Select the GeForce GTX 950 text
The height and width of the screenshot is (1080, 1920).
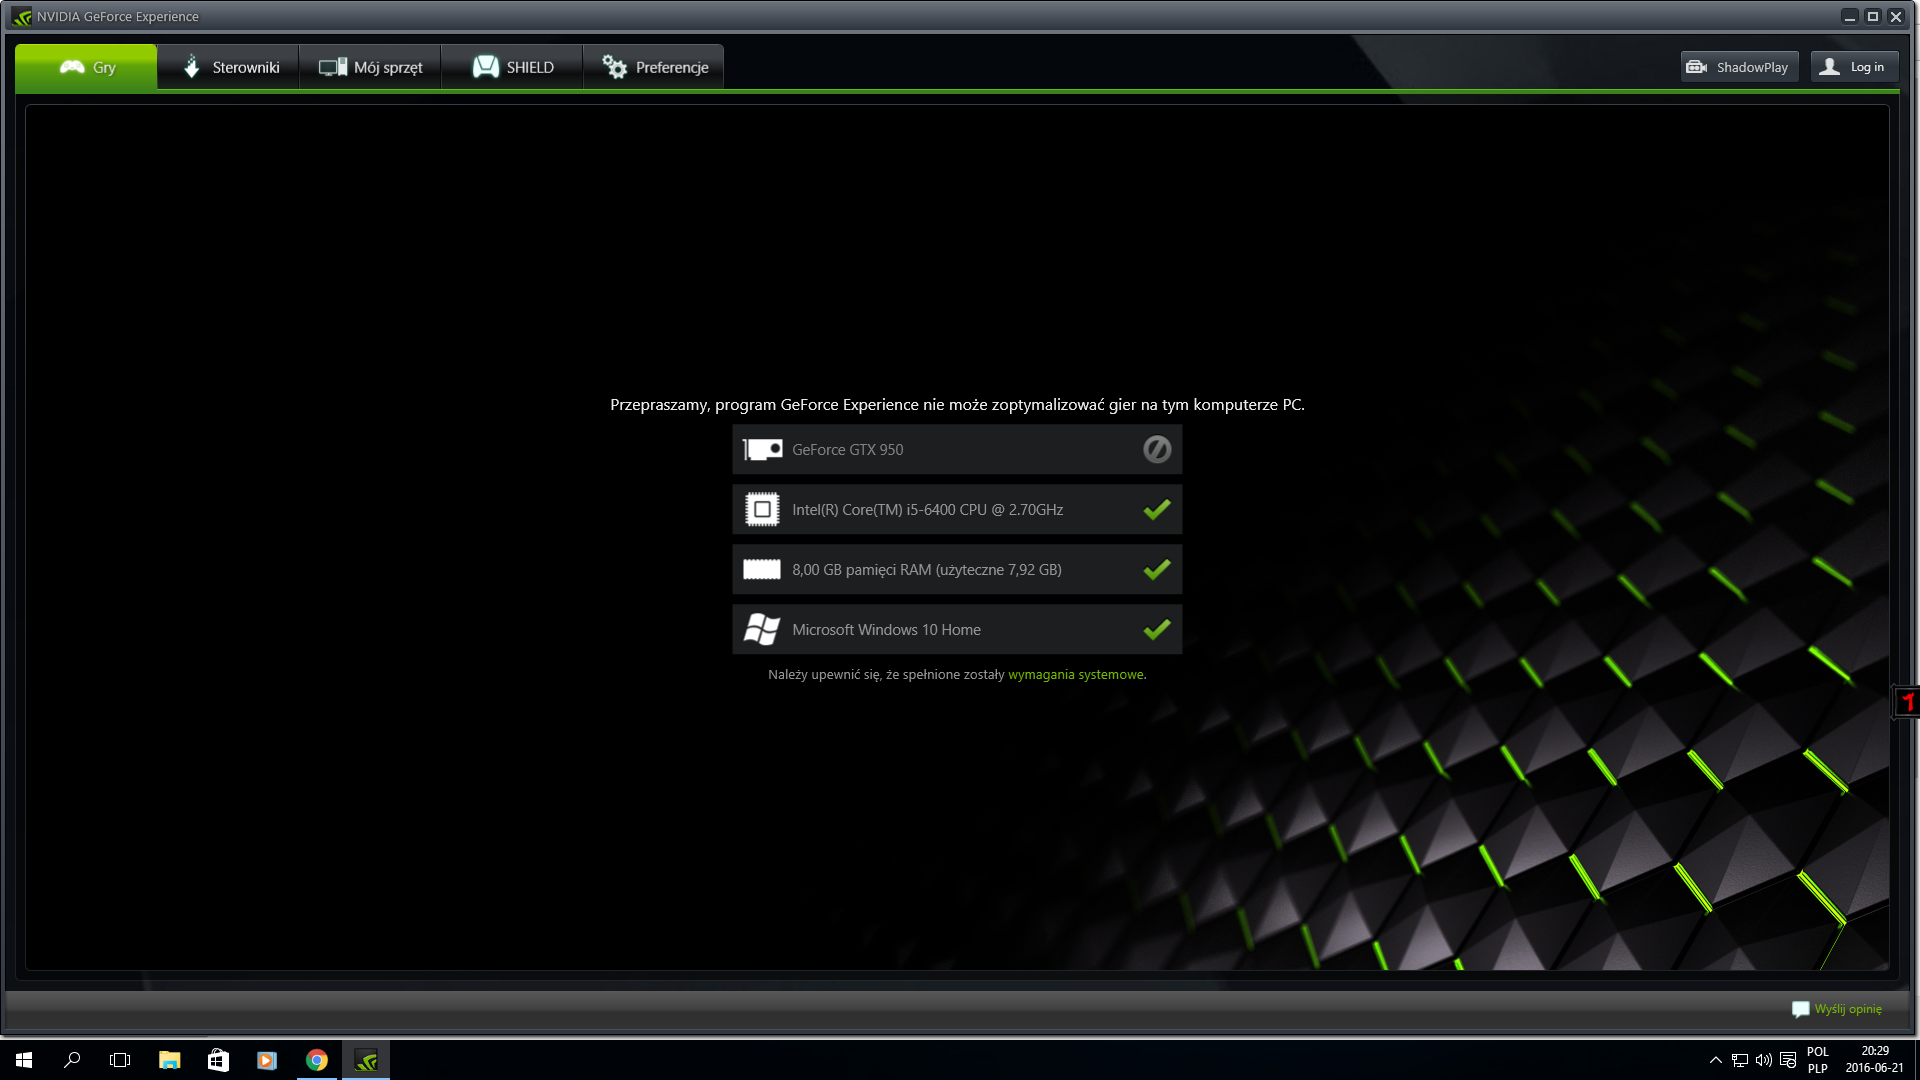pos(848,450)
